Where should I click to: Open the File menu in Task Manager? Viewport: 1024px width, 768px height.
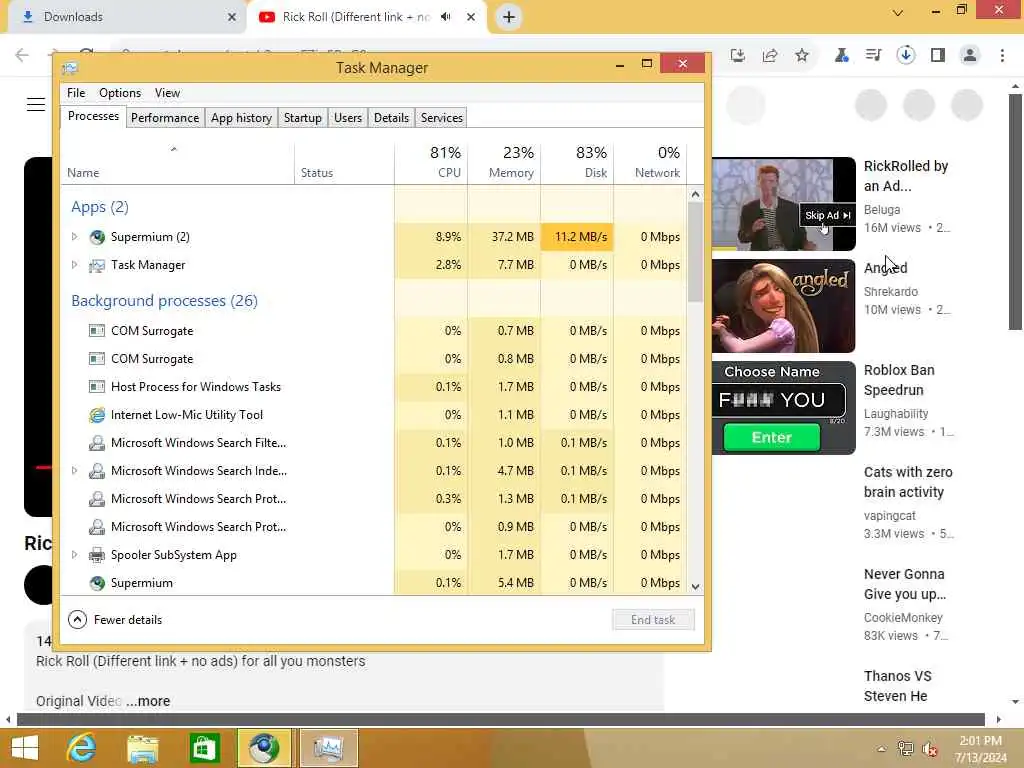[x=76, y=93]
